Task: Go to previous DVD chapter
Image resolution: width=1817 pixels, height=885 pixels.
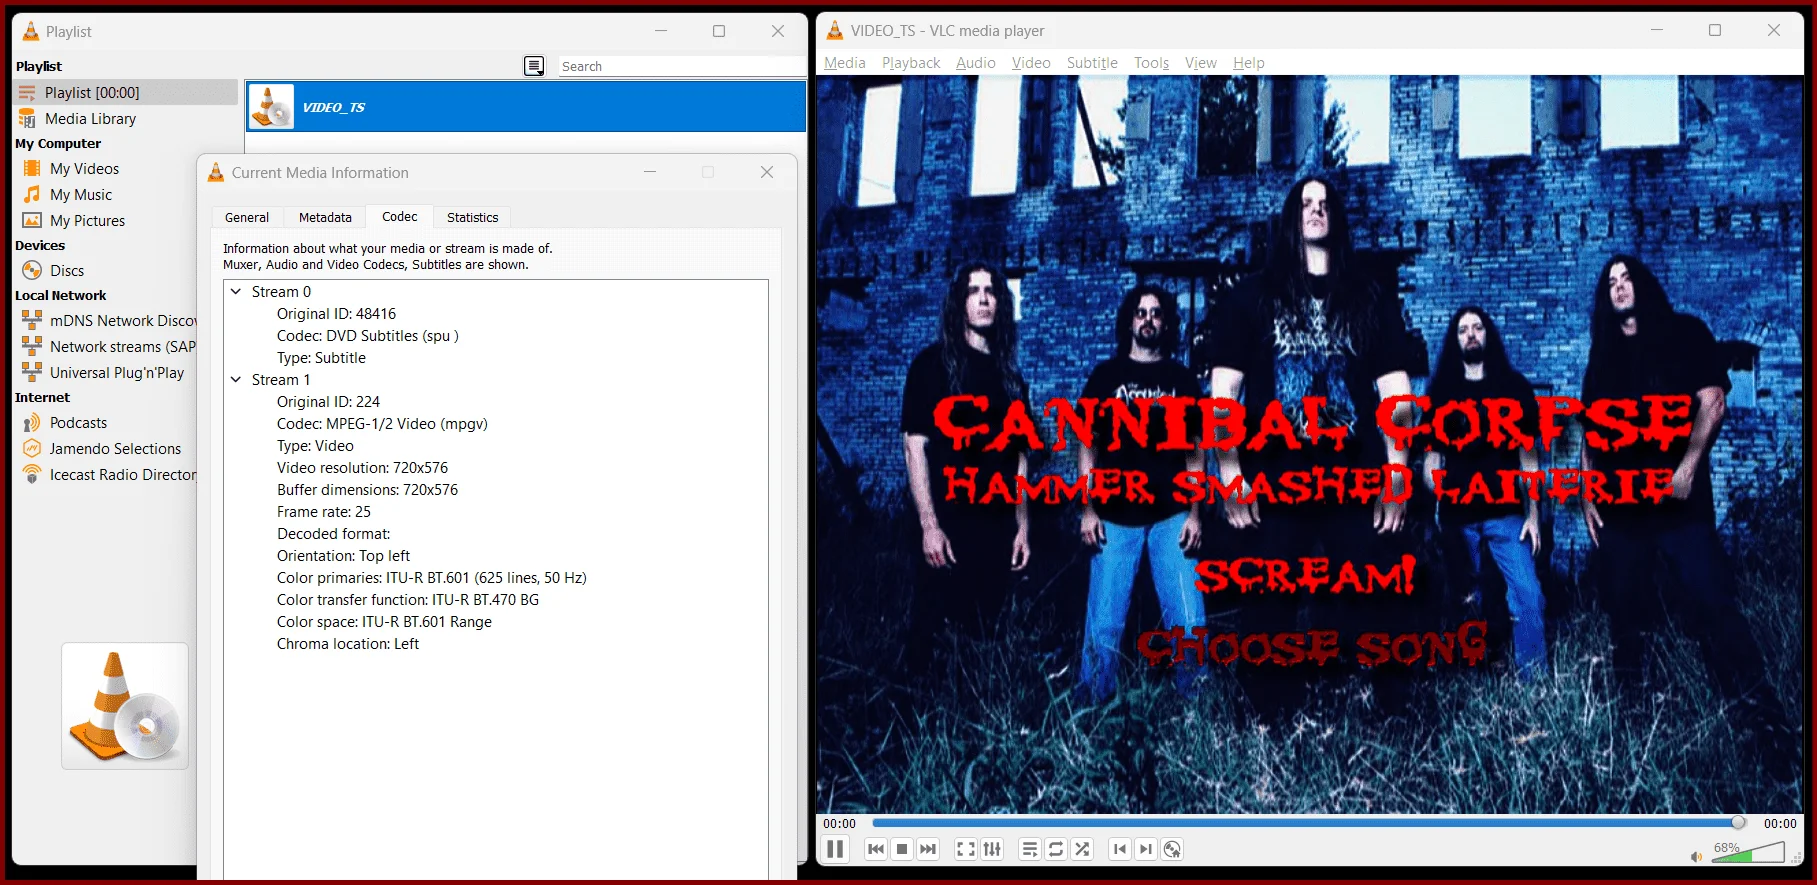Action: 1120,849
